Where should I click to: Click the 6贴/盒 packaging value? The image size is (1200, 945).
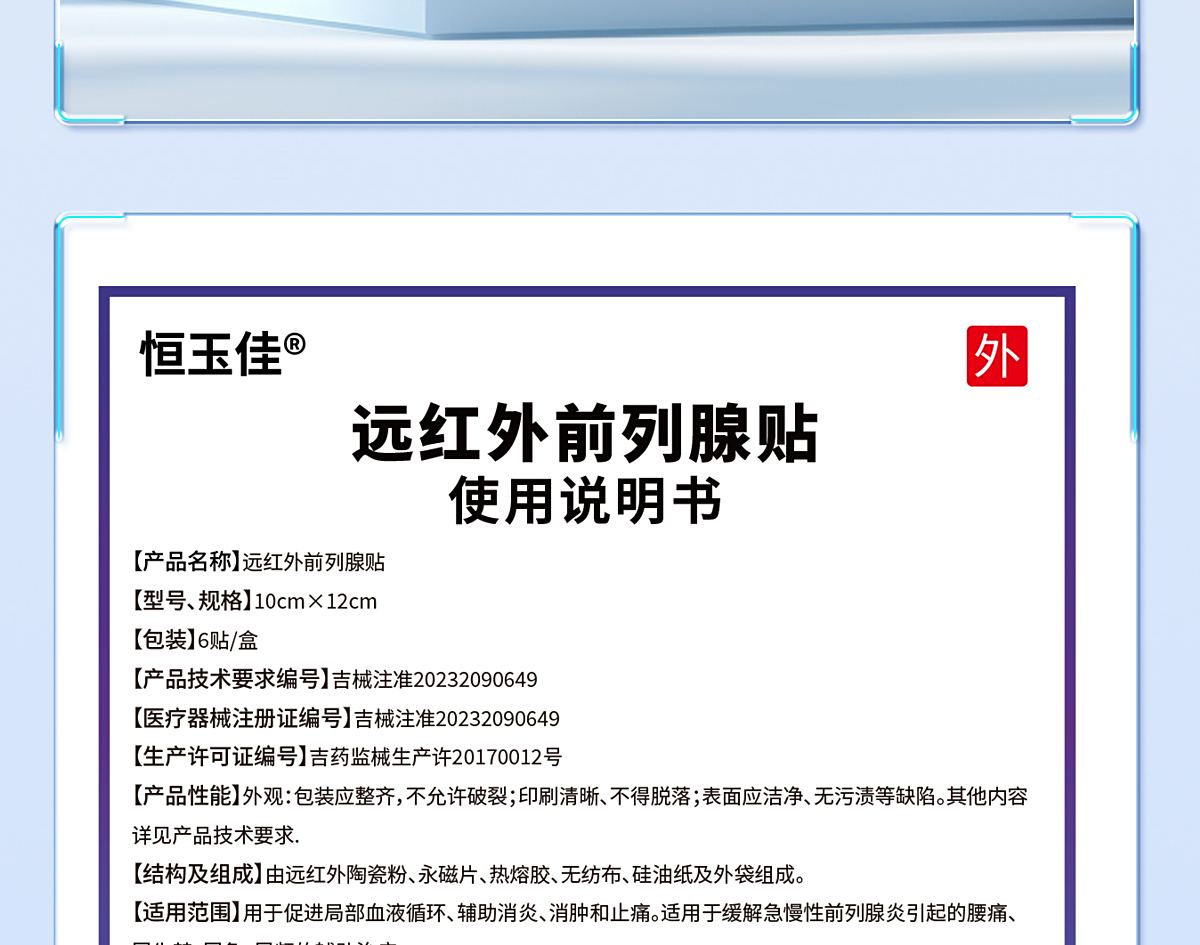(x=228, y=640)
